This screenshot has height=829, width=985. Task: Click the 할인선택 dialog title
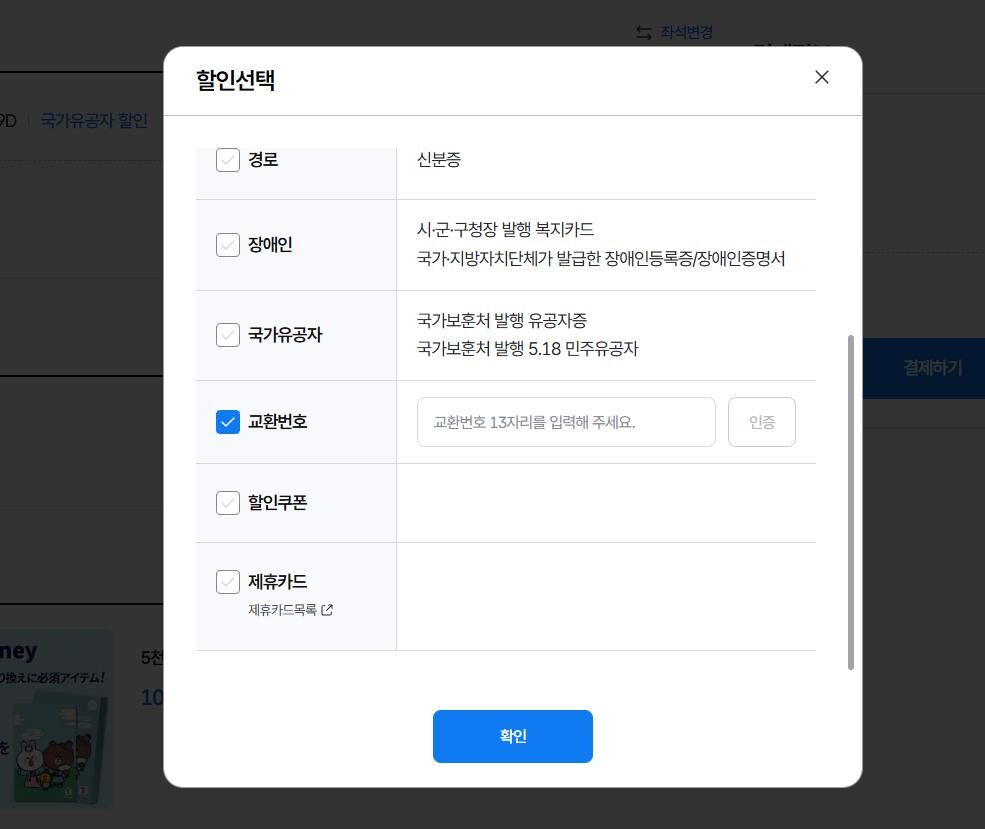tap(236, 80)
